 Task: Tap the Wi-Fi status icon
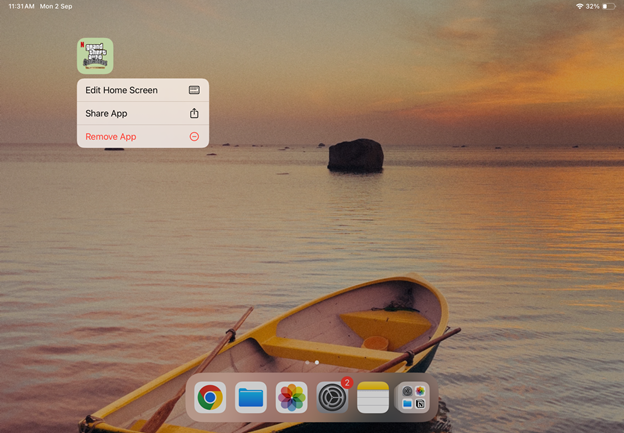pos(579,6)
